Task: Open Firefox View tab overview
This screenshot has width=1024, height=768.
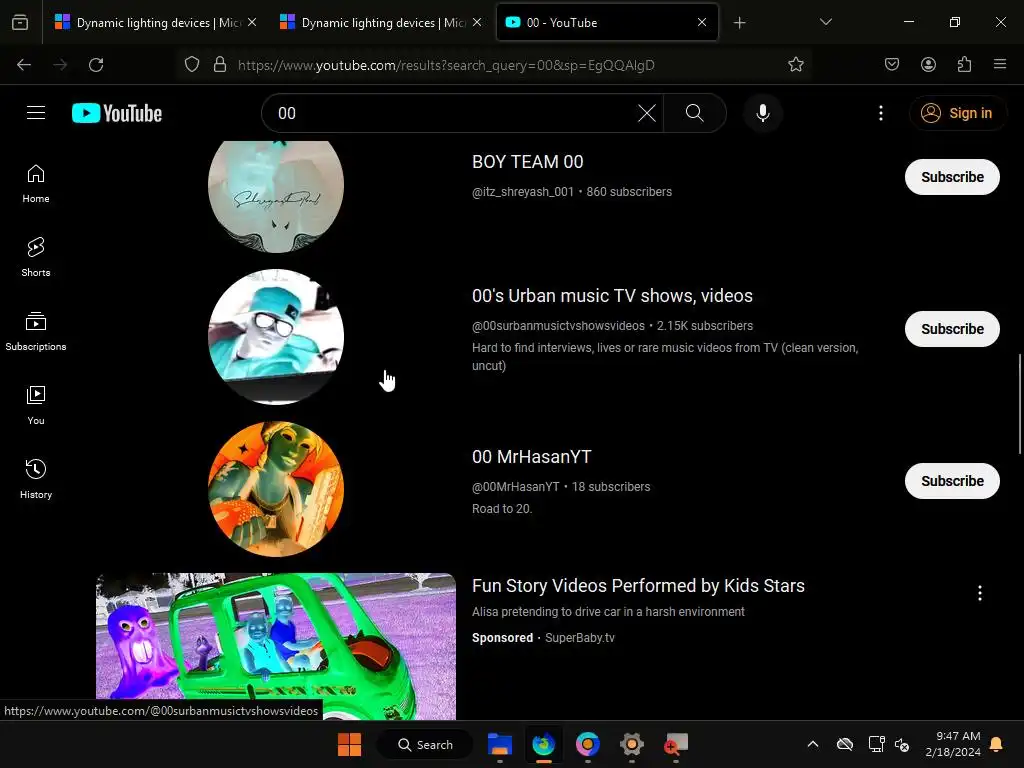Action: tap(20, 23)
